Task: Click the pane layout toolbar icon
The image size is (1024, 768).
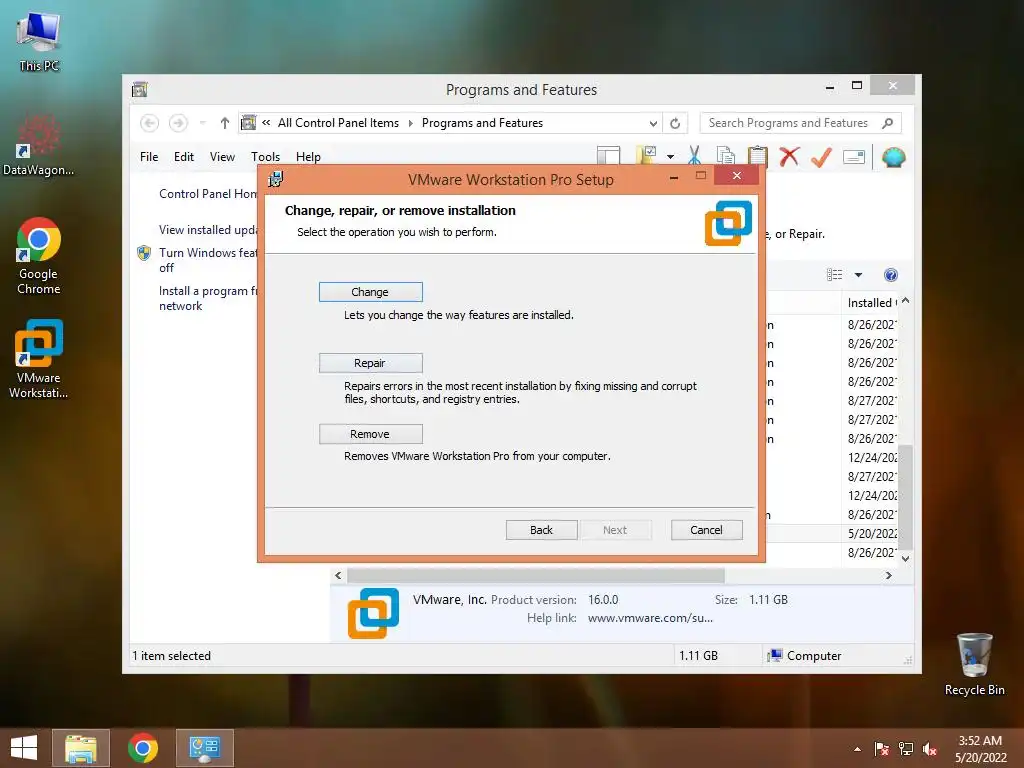Action: click(608, 157)
